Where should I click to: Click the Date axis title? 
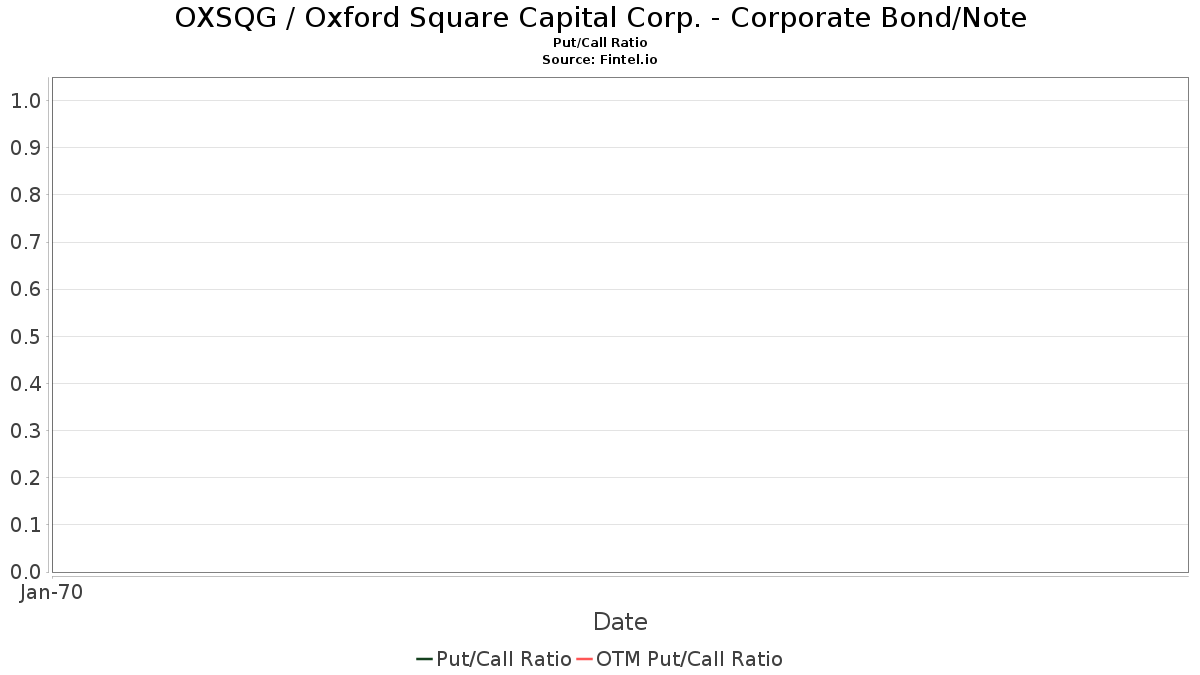pos(620,622)
